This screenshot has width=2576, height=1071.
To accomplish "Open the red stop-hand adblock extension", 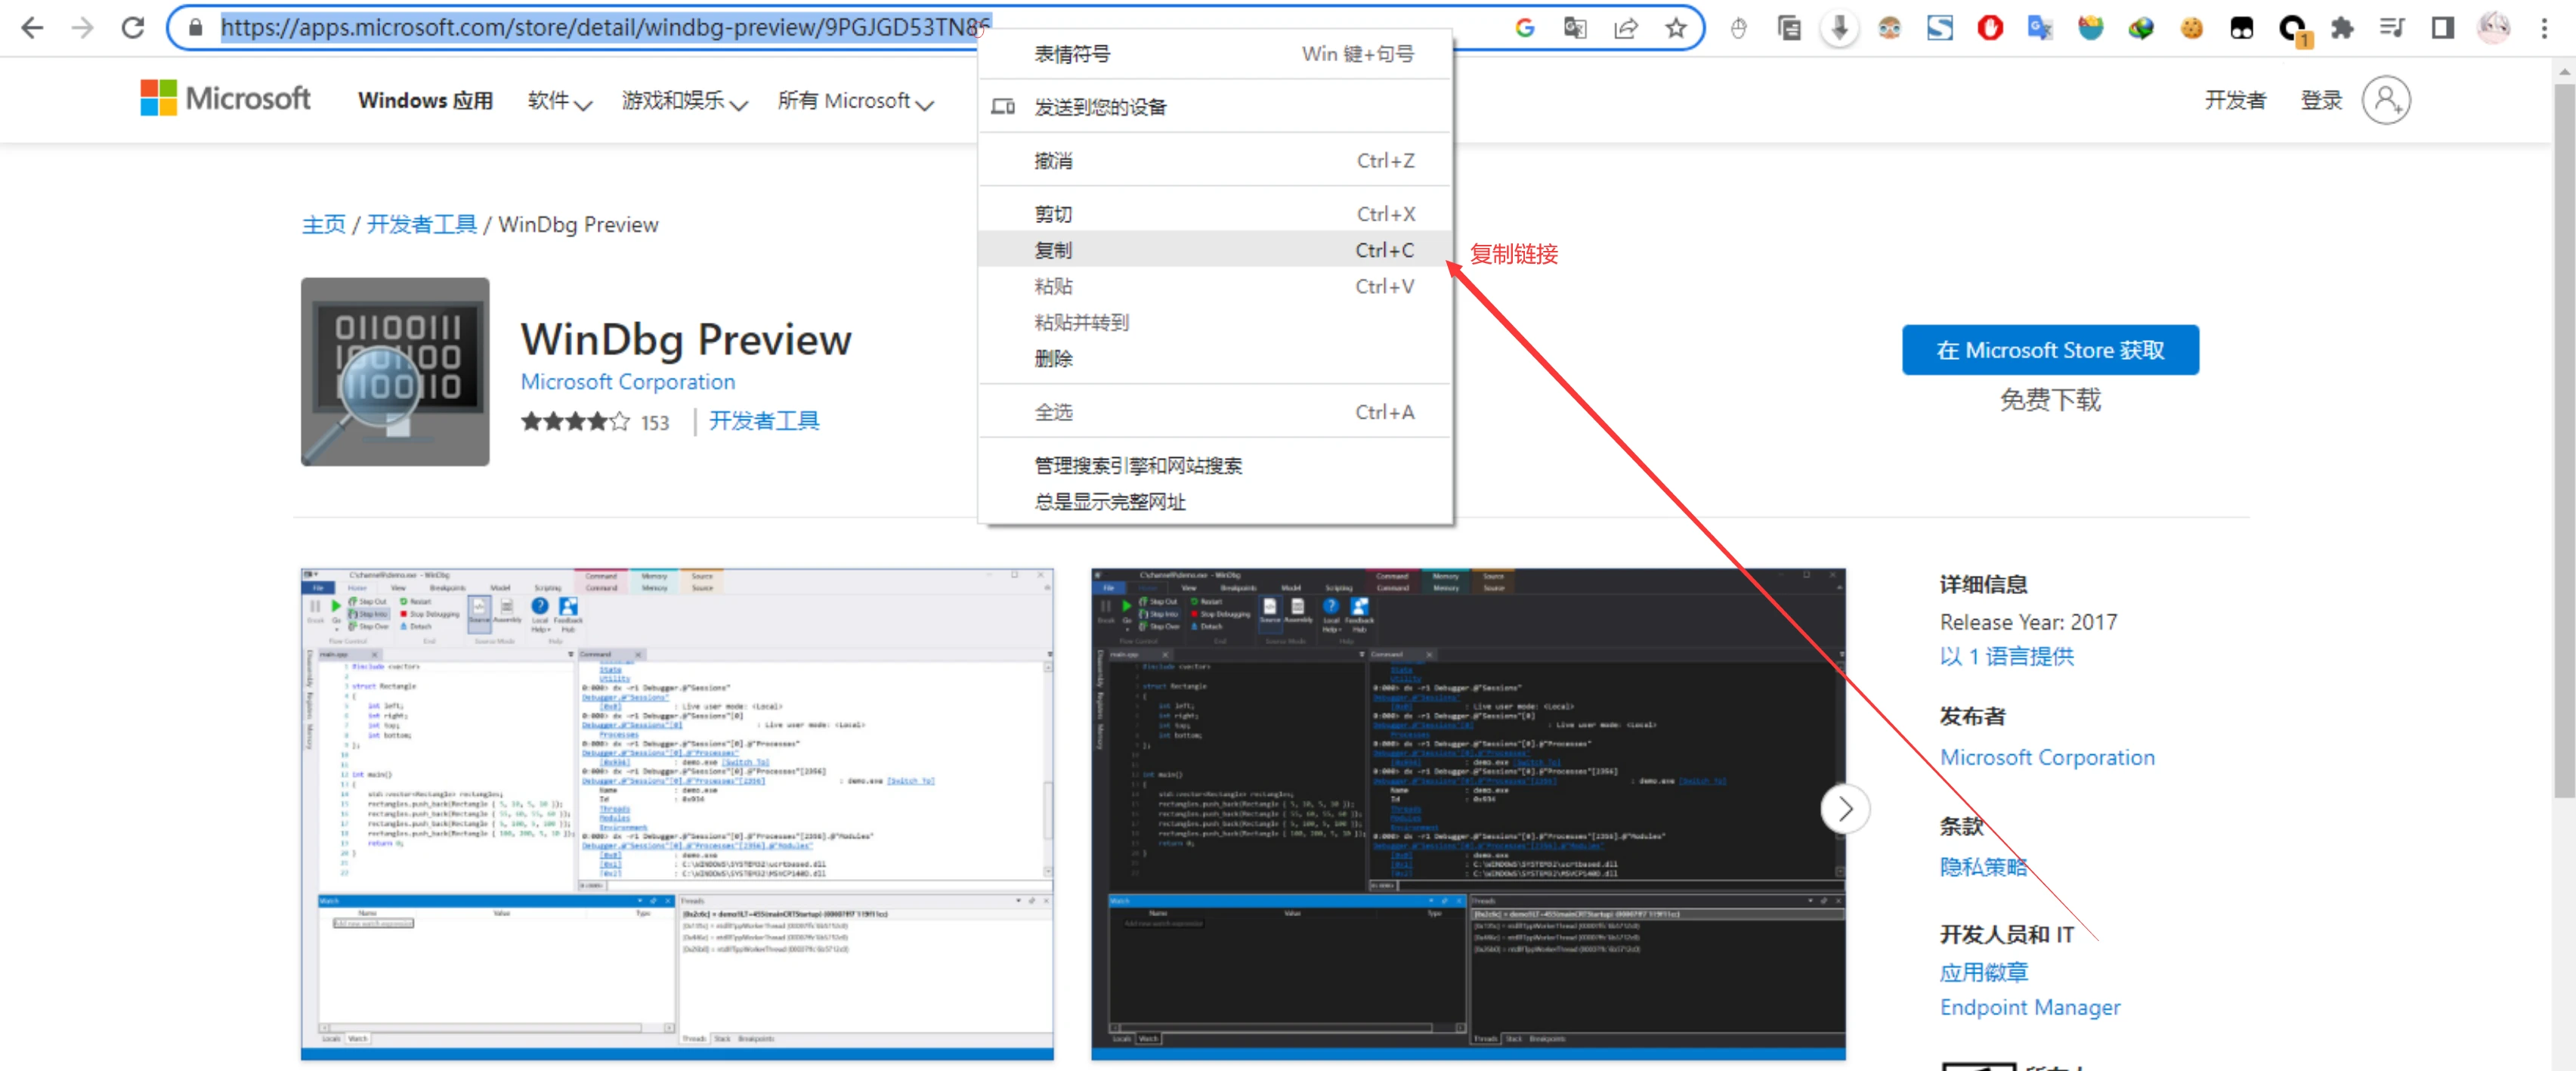I will pyautogui.click(x=1990, y=28).
